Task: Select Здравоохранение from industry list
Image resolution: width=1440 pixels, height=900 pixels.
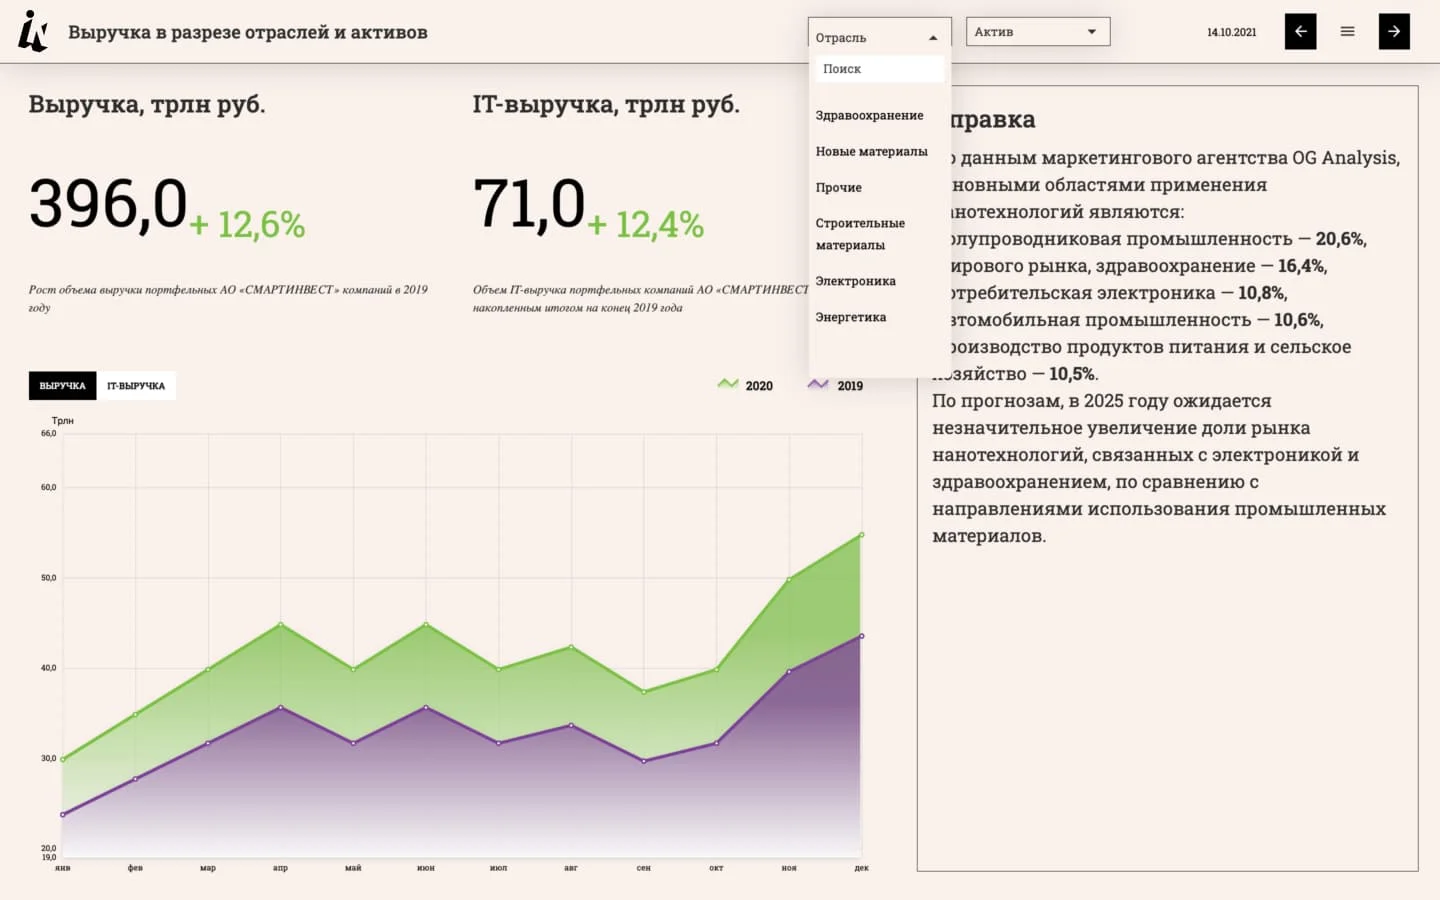Action: tap(869, 116)
